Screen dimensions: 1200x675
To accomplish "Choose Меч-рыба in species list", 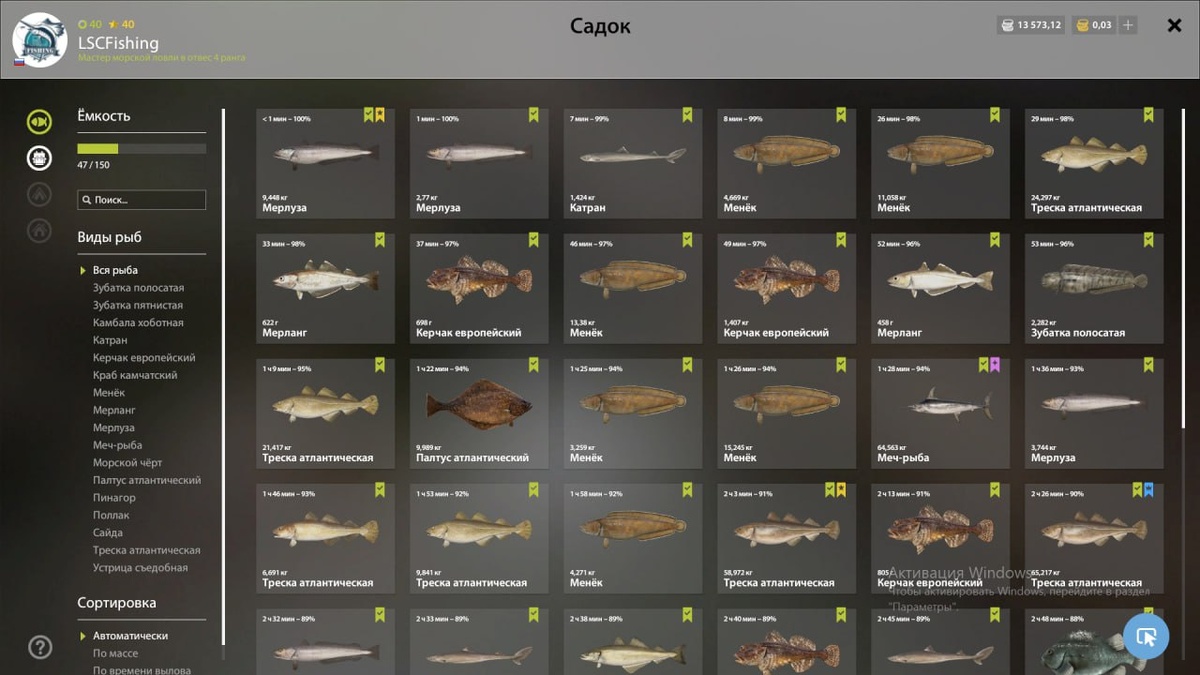I will tap(117, 445).
